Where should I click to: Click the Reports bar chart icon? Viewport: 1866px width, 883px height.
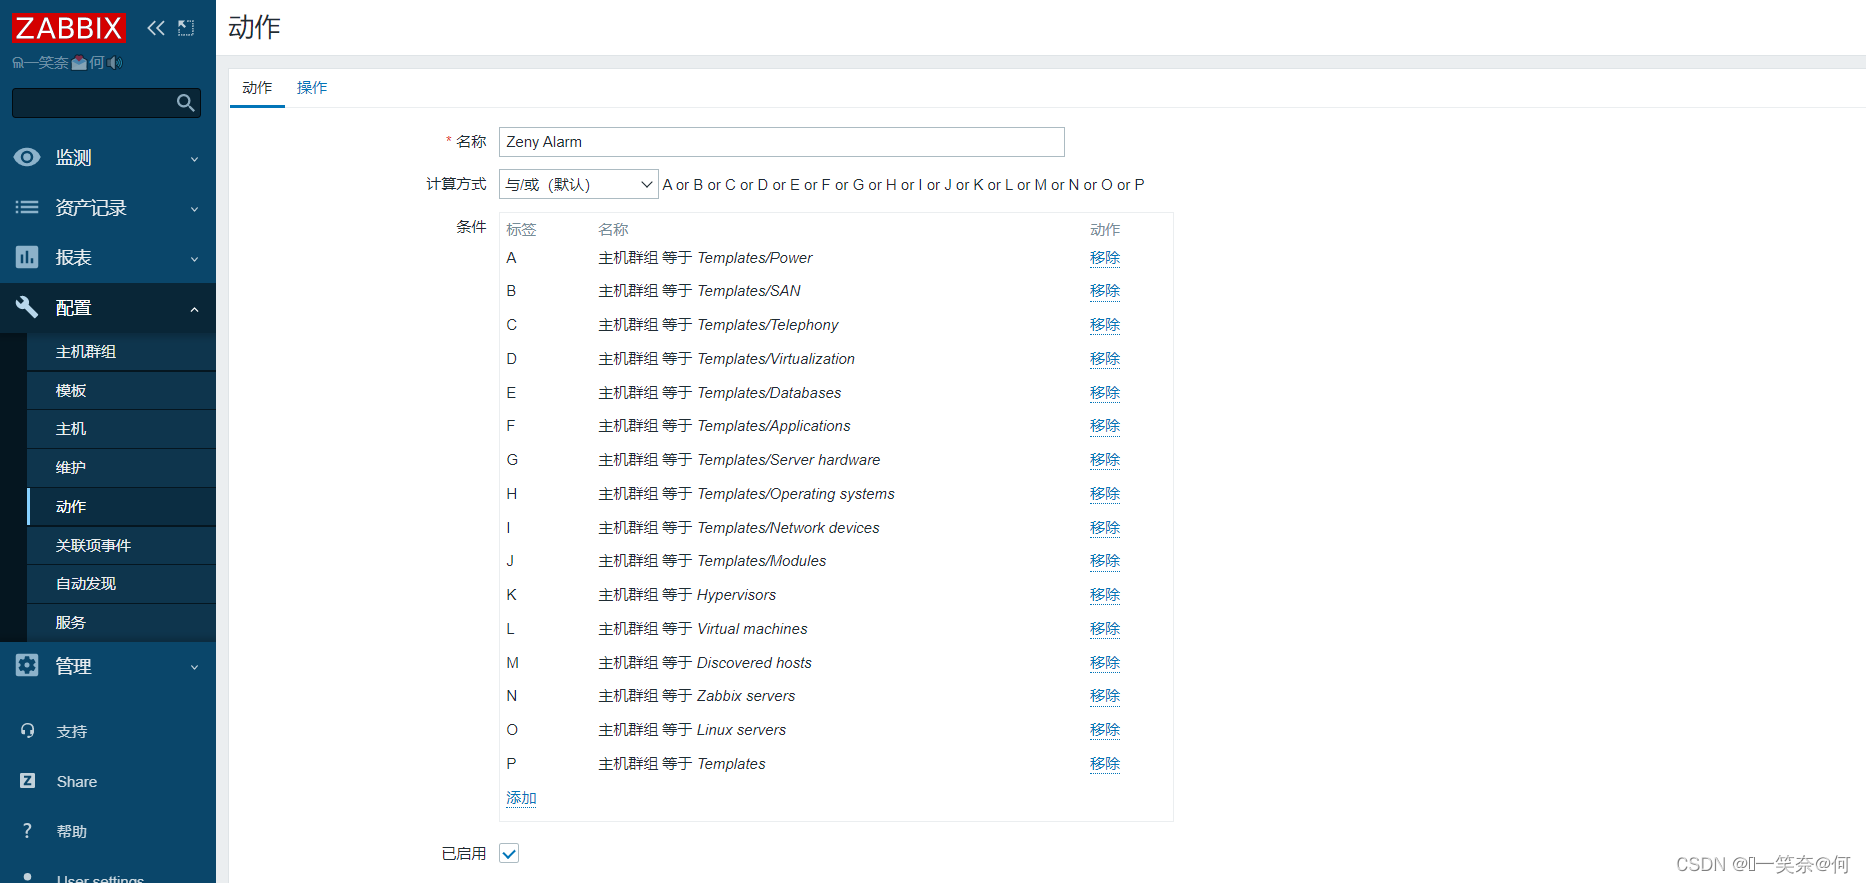27,257
